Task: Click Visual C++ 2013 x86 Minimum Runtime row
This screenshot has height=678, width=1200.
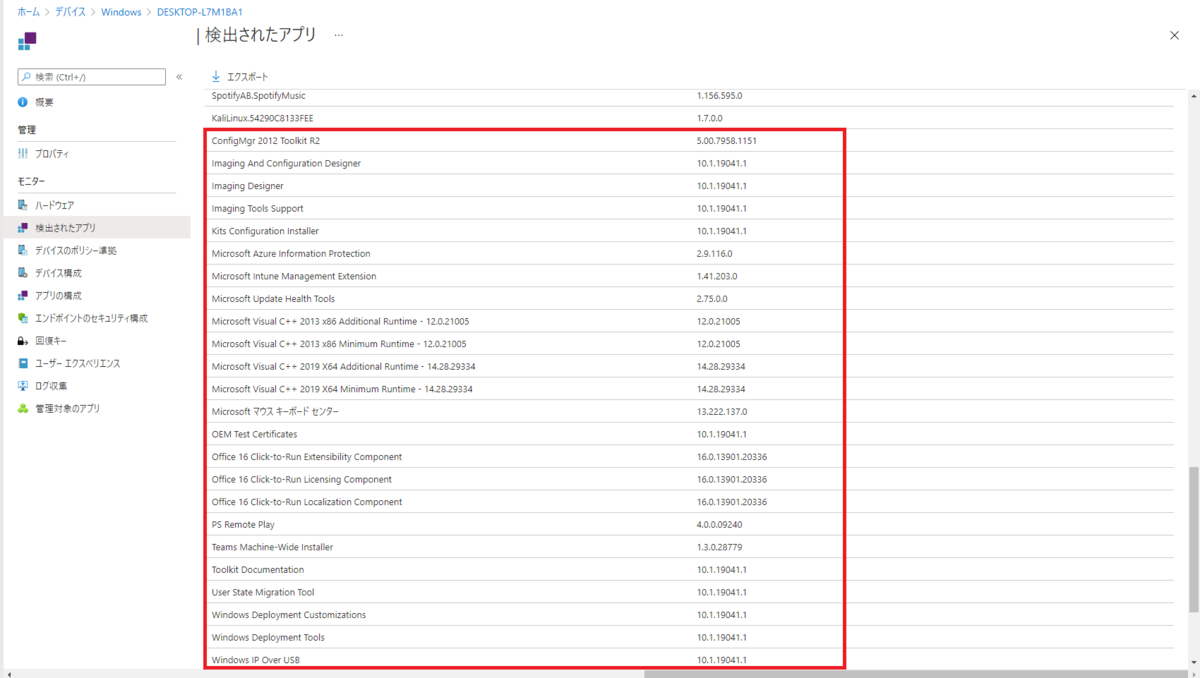Action: click(x=692, y=344)
